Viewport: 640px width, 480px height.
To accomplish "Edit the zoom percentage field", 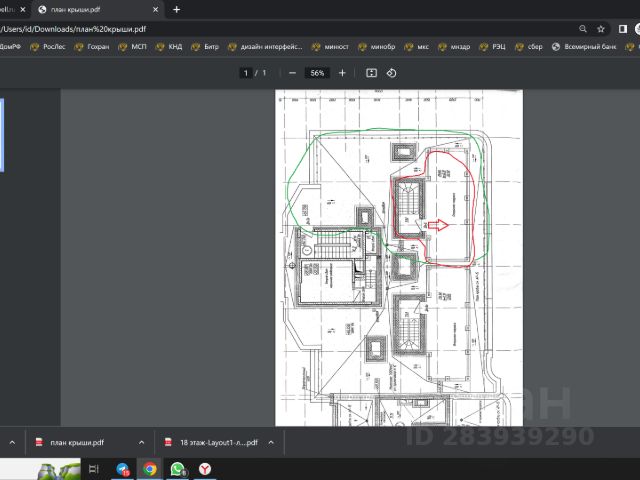I will (x=318, y=73).
